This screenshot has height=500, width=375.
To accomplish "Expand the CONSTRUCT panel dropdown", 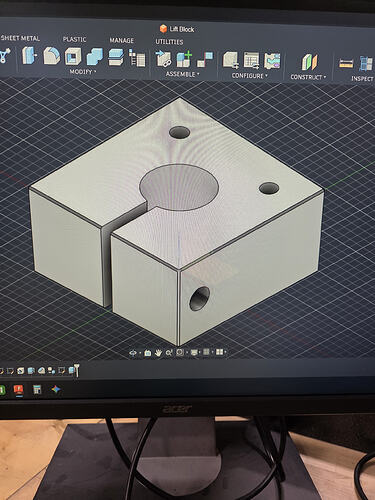I will [x=308, y=77].
